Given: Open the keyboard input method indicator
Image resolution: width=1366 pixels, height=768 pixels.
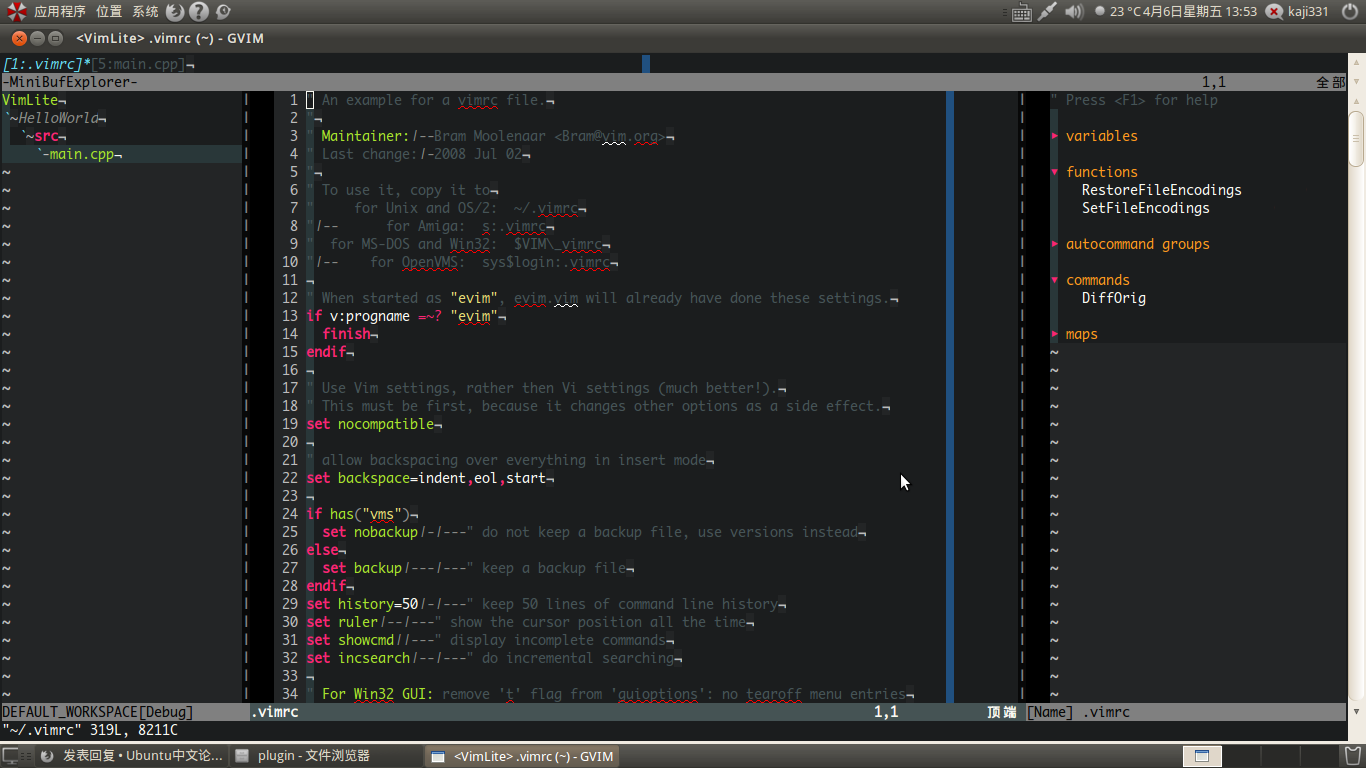Looking at the screenshot, I should click(x=1022, y=12).
